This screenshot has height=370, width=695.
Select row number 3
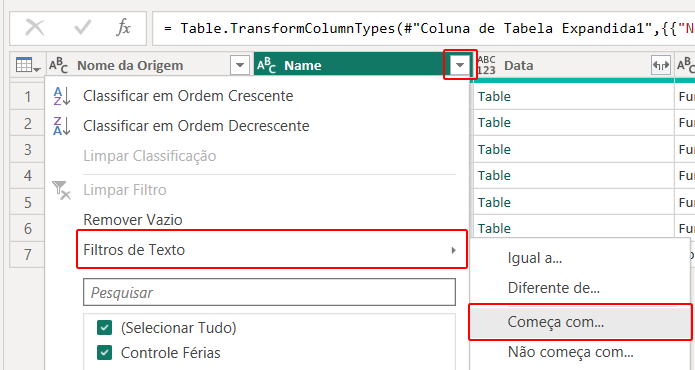tap(27, 149)
